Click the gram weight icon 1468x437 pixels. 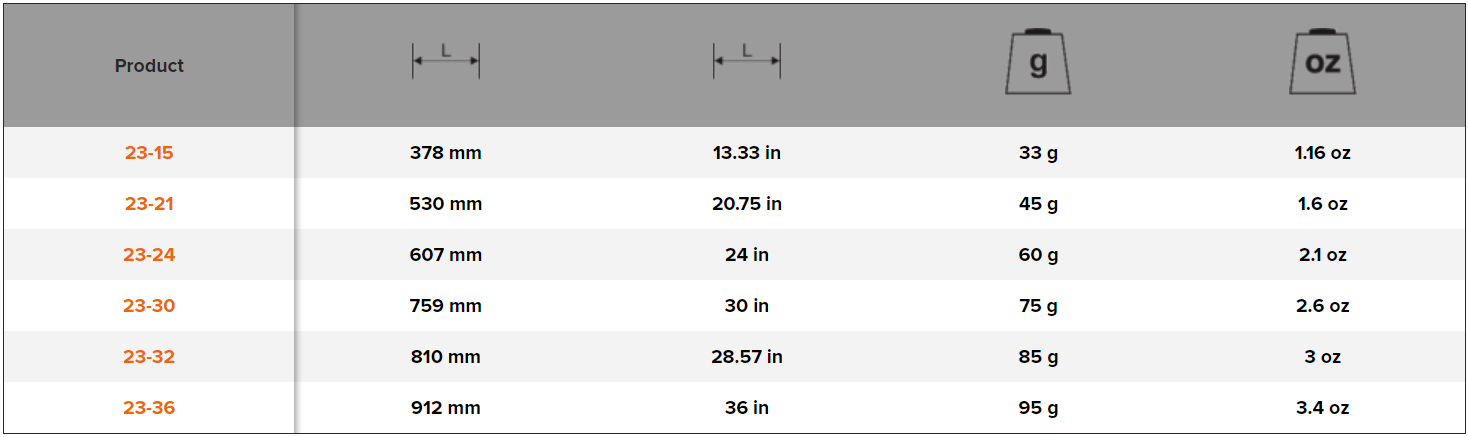[1038, 63]
